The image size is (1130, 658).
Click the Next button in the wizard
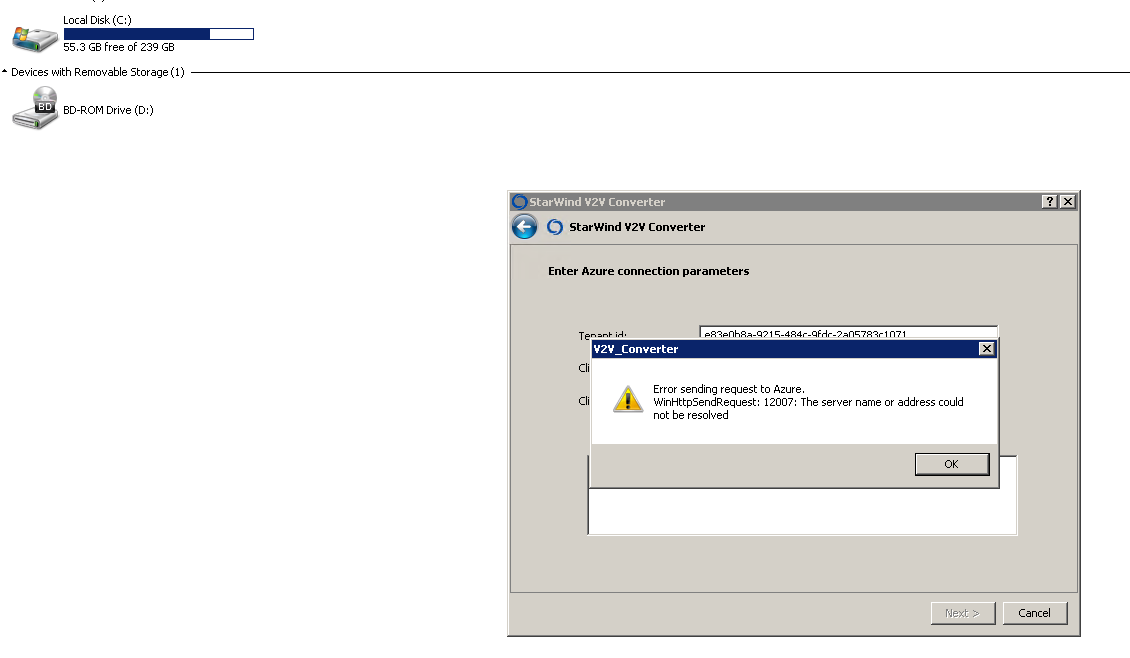coord(962,613)
